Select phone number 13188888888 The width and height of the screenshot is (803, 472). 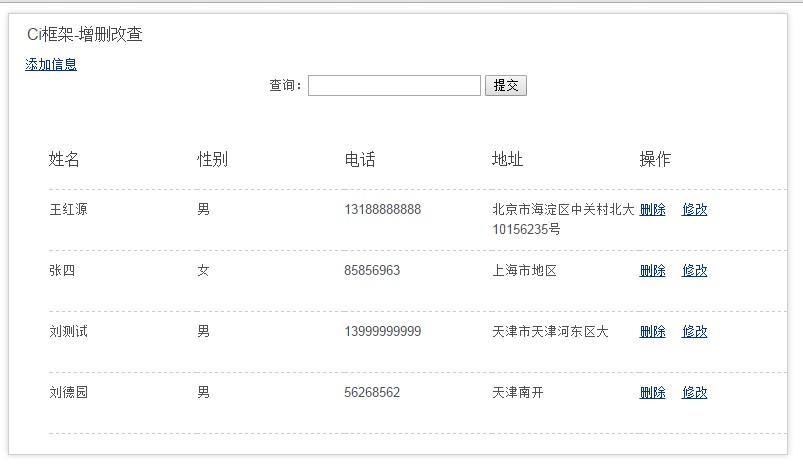click(x=383, y=209)
